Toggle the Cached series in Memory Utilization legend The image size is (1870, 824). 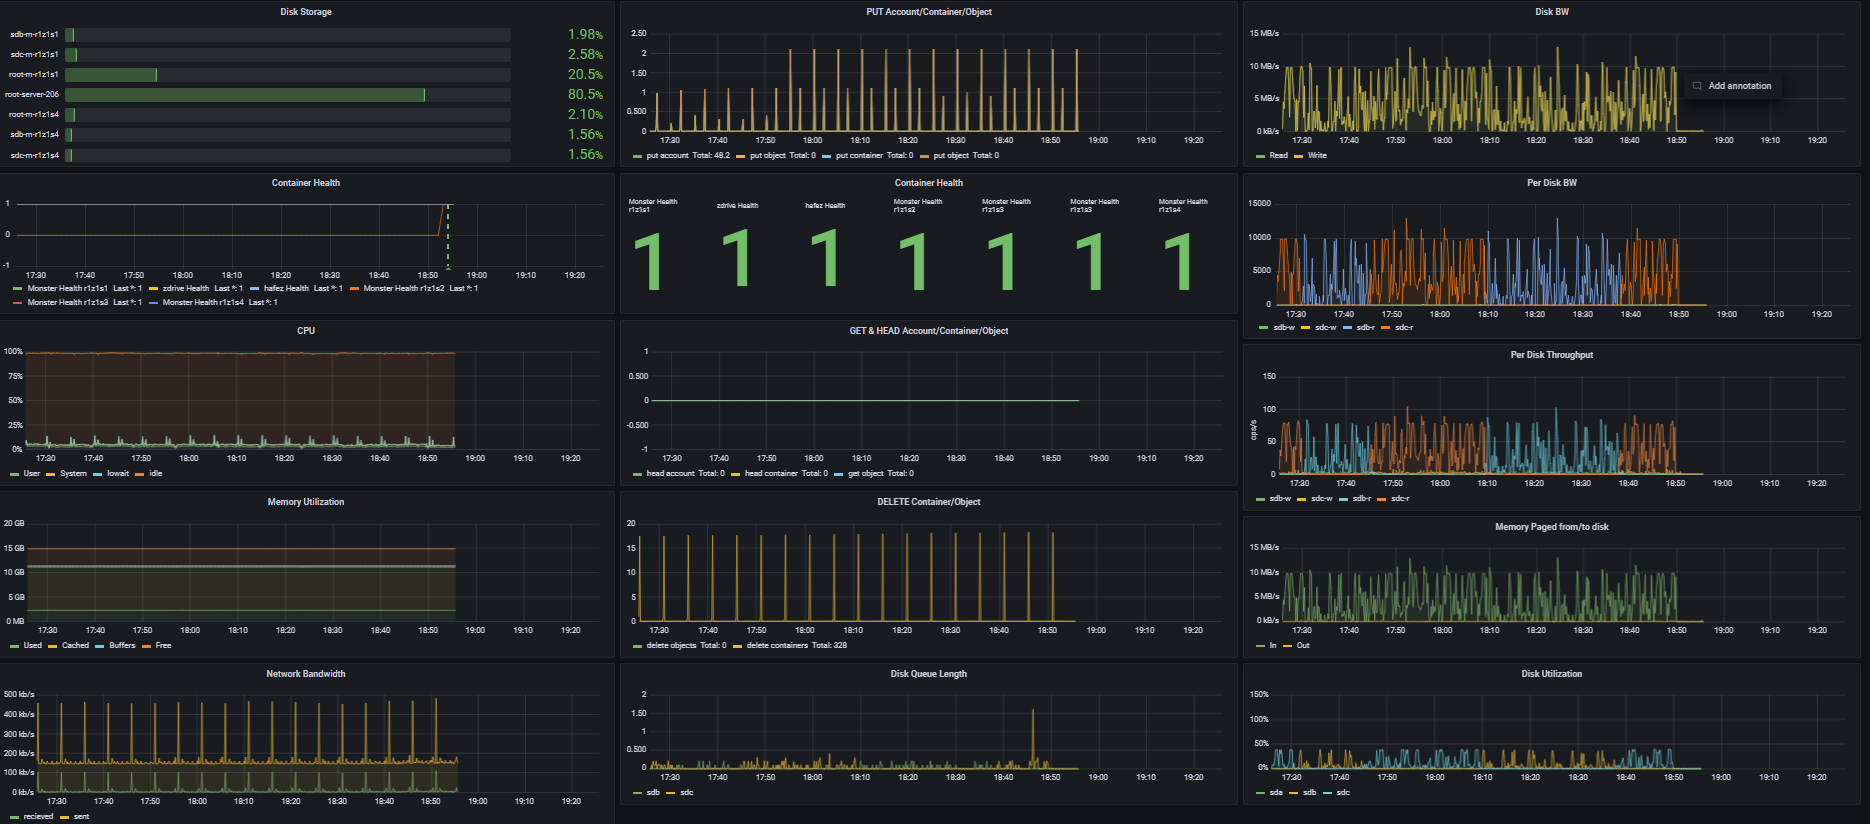(x=75, y=646)
